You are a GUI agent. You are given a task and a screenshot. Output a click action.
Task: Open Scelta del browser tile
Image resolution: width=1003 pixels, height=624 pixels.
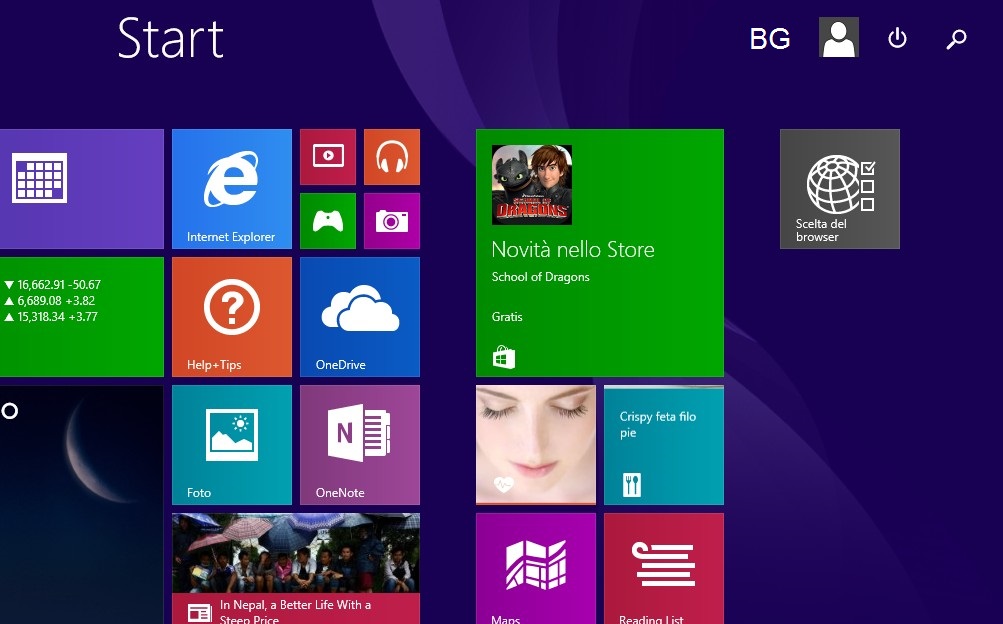[x=839, y=189]
